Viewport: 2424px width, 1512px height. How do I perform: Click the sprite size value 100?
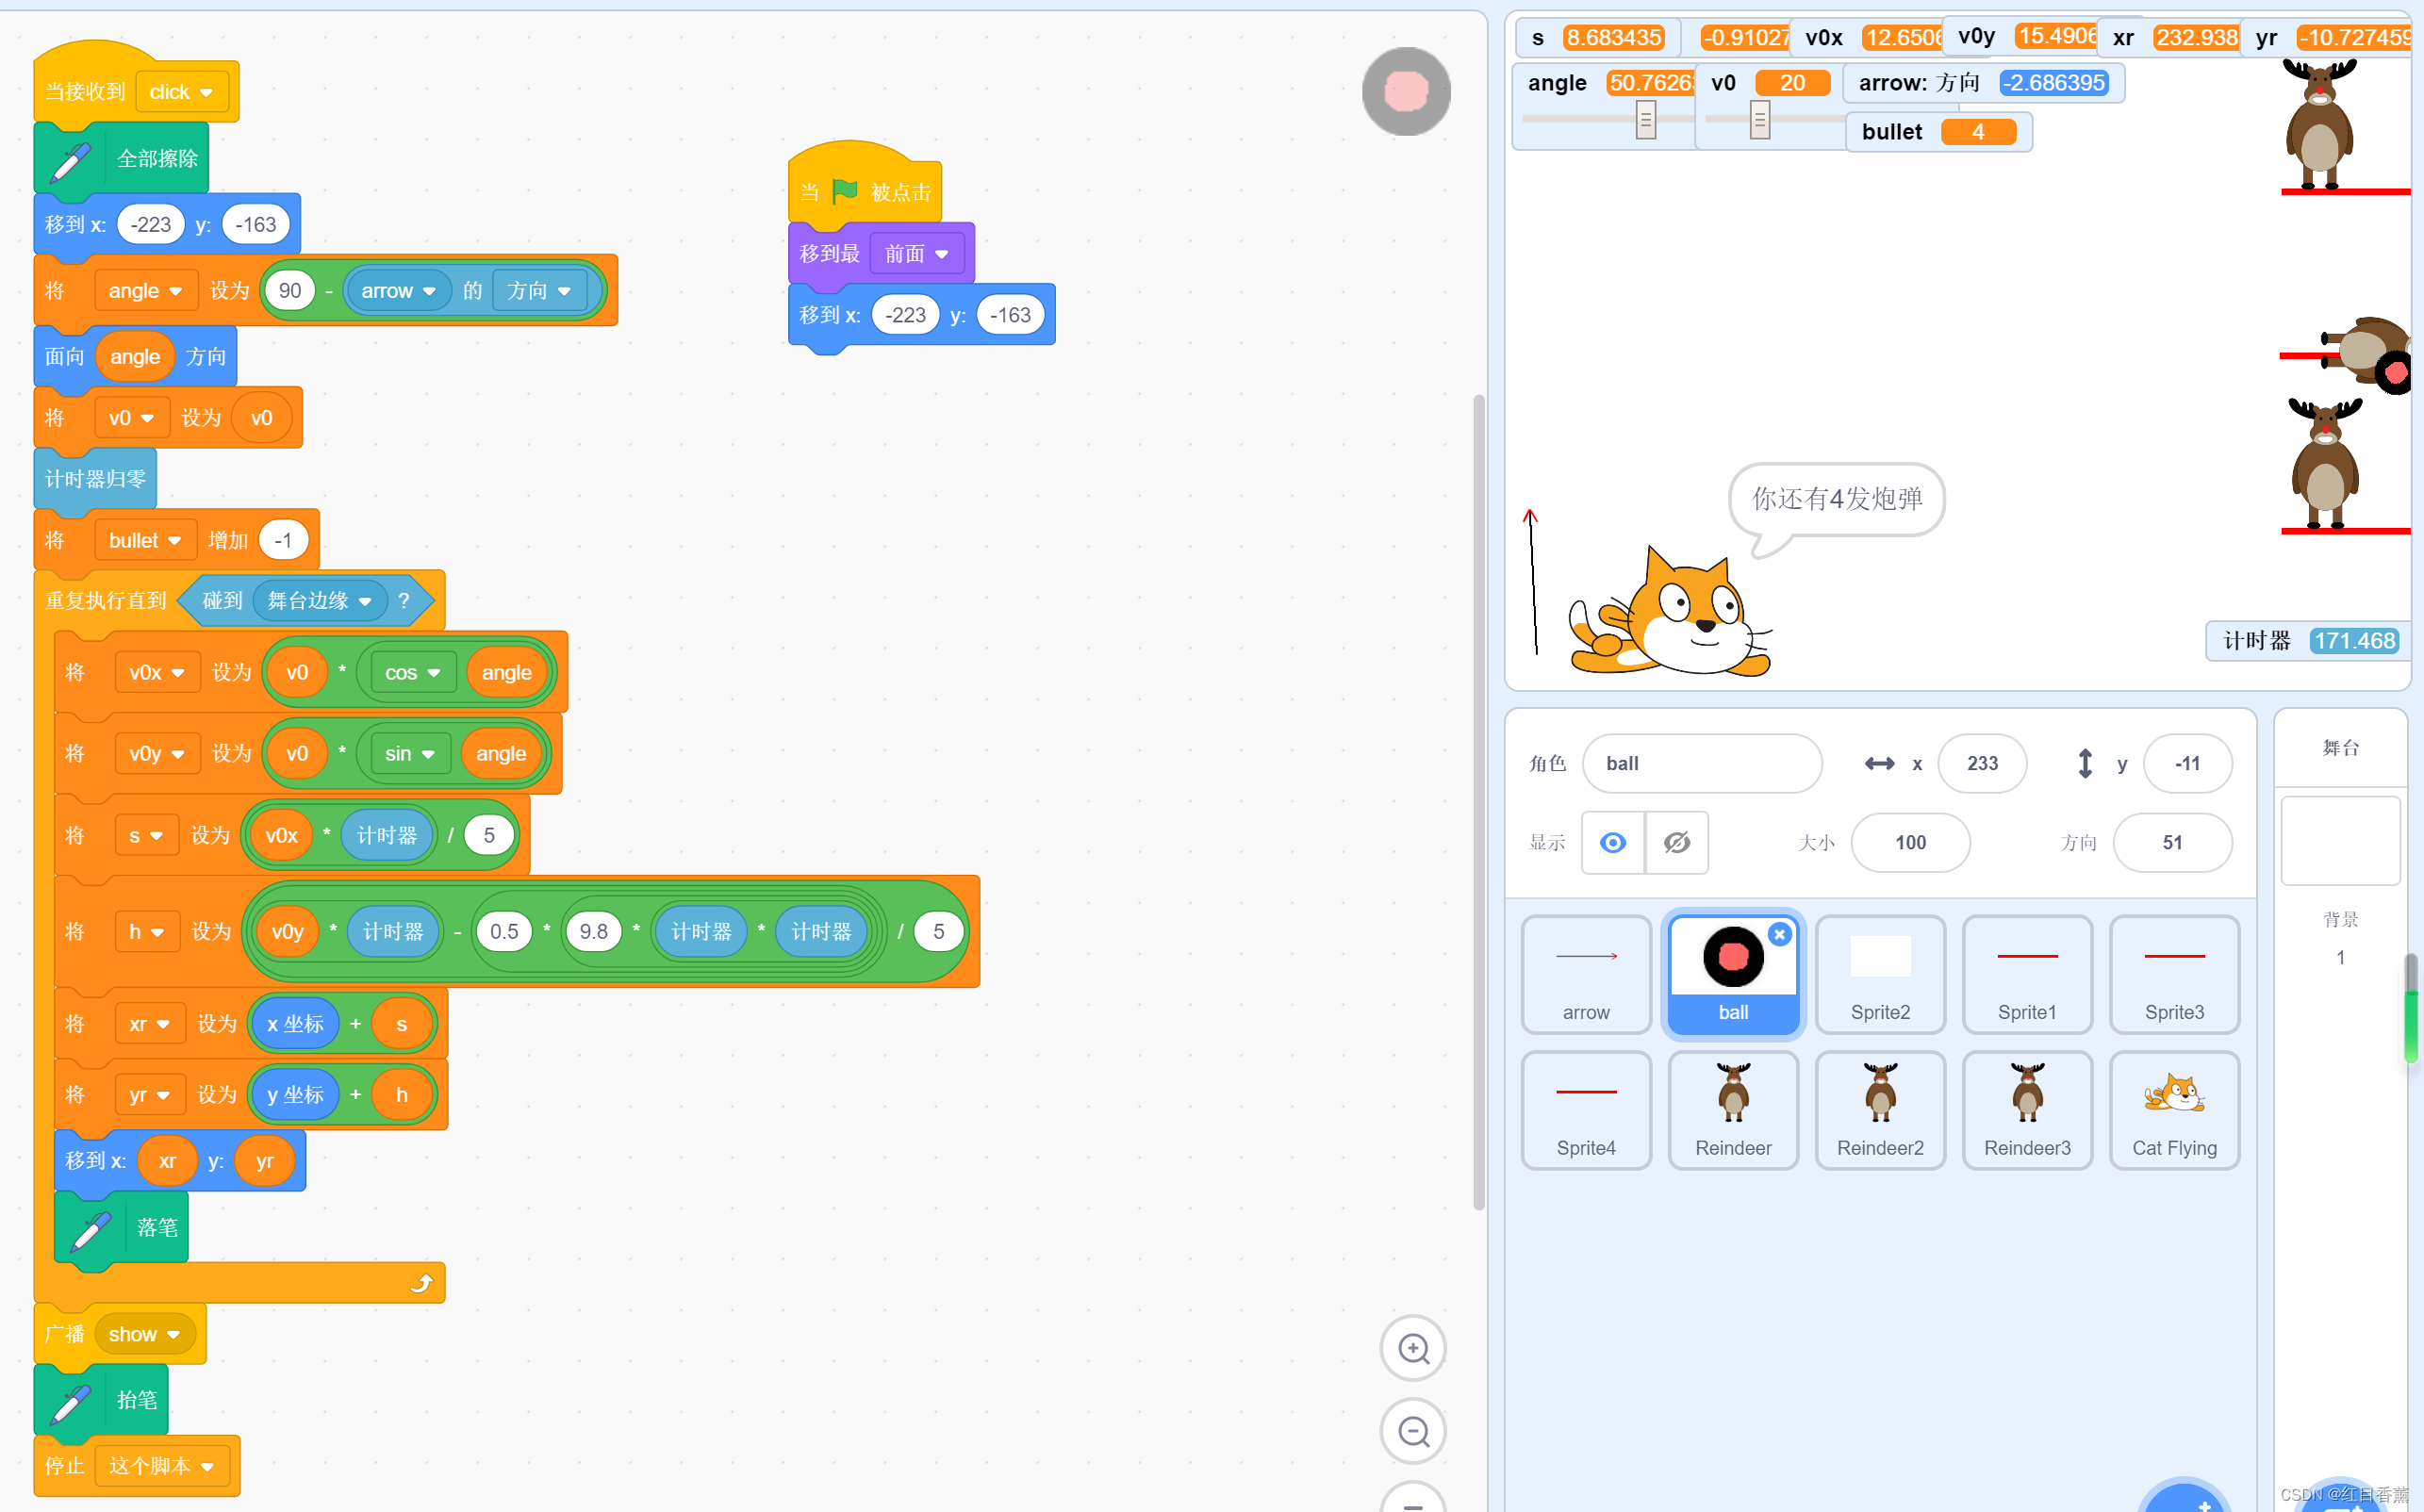(1909, 842)
